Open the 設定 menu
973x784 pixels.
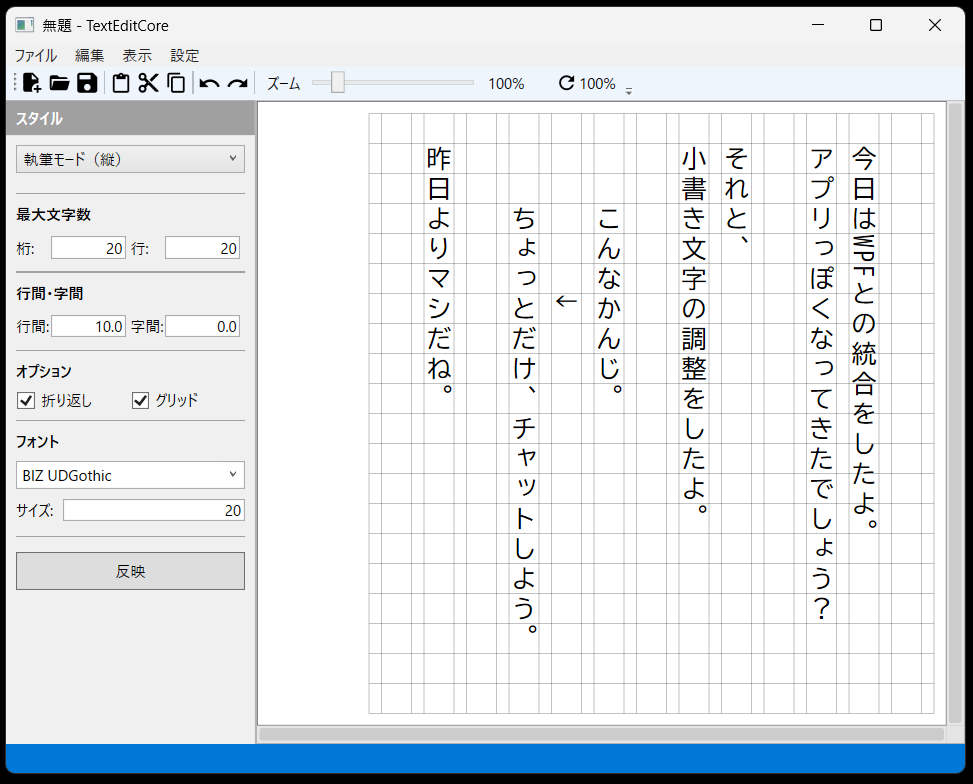point(185,56)
